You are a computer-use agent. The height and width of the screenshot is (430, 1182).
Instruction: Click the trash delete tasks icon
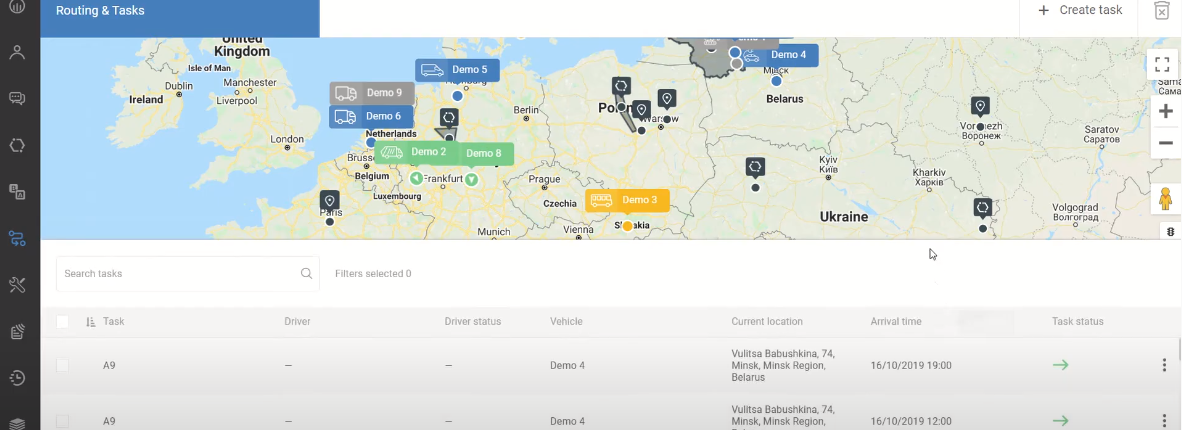pos(1161,10)
